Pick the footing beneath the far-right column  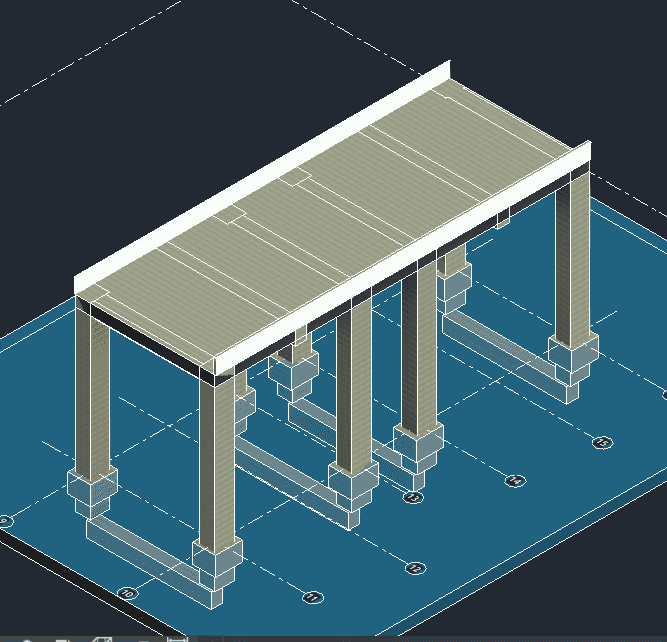click(573, 365)
